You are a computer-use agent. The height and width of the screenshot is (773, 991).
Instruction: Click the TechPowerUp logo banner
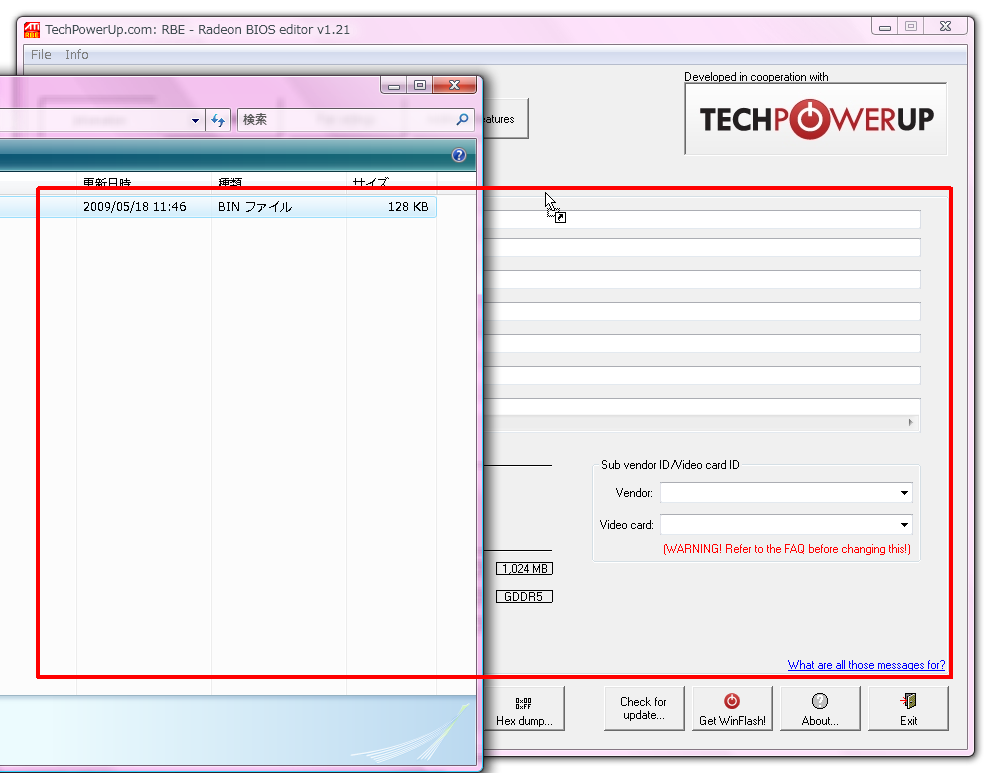[815, 119]
